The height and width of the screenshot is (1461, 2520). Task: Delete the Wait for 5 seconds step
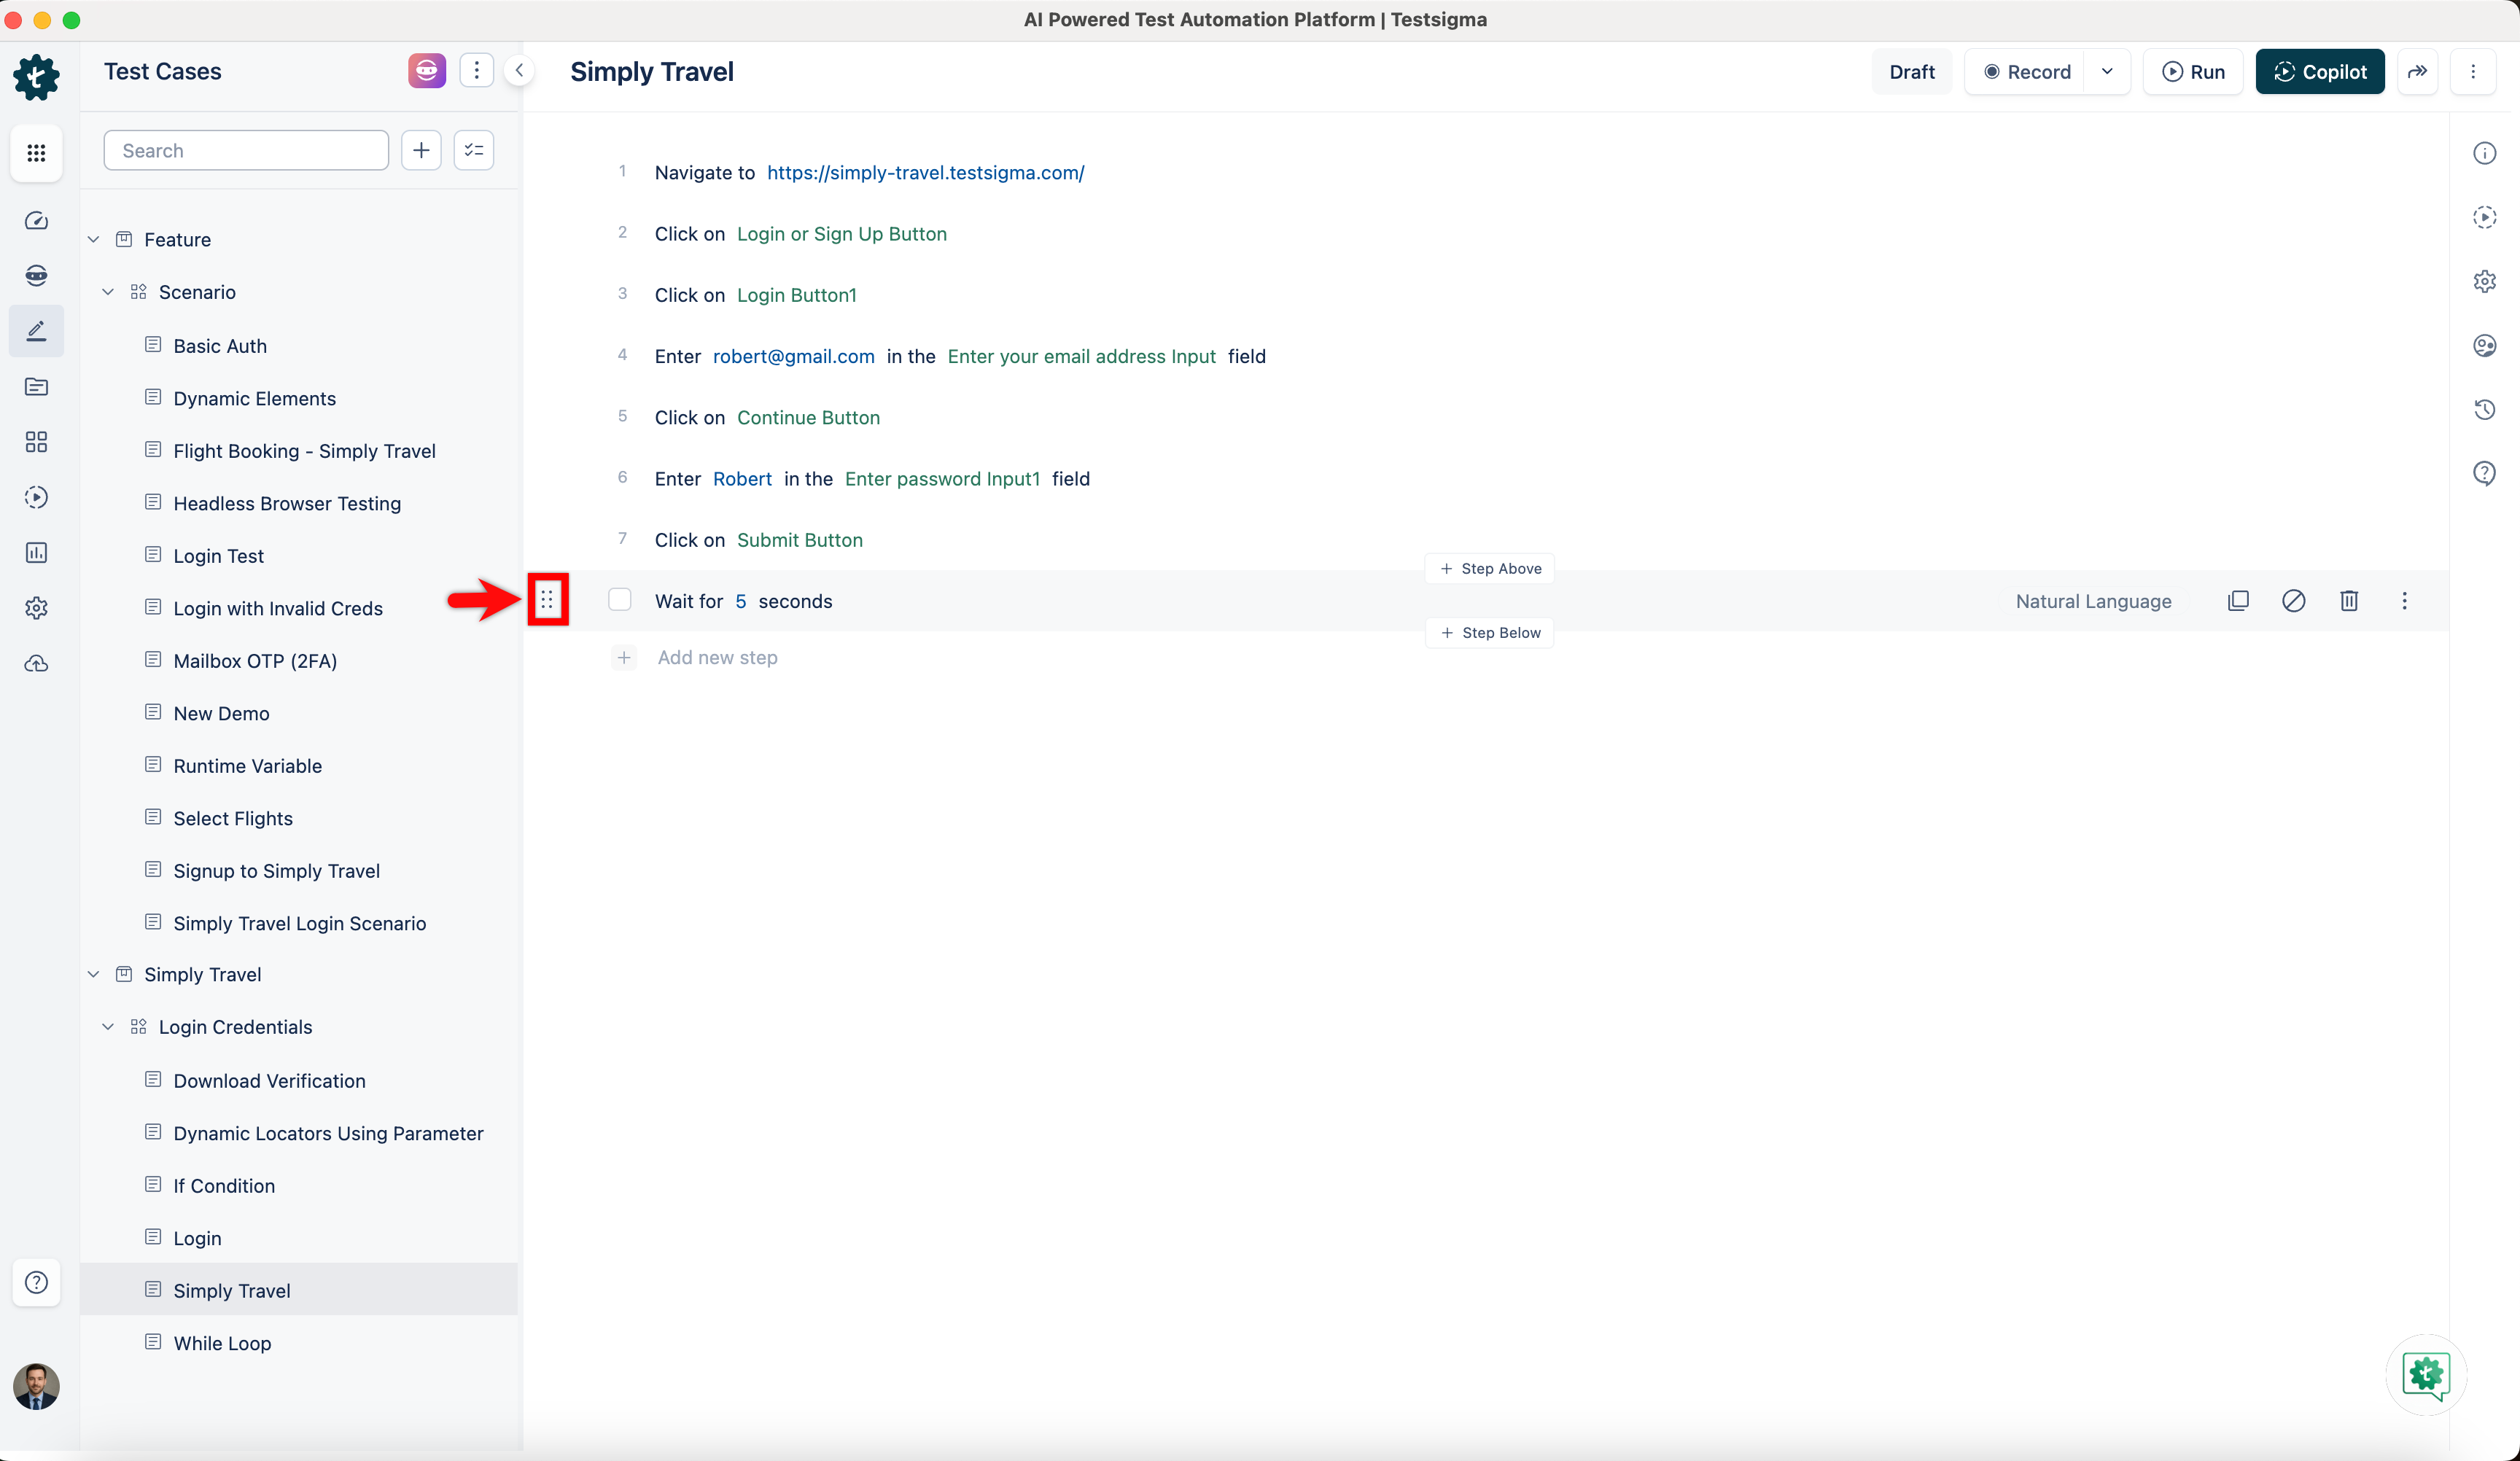coord(2349,600)
